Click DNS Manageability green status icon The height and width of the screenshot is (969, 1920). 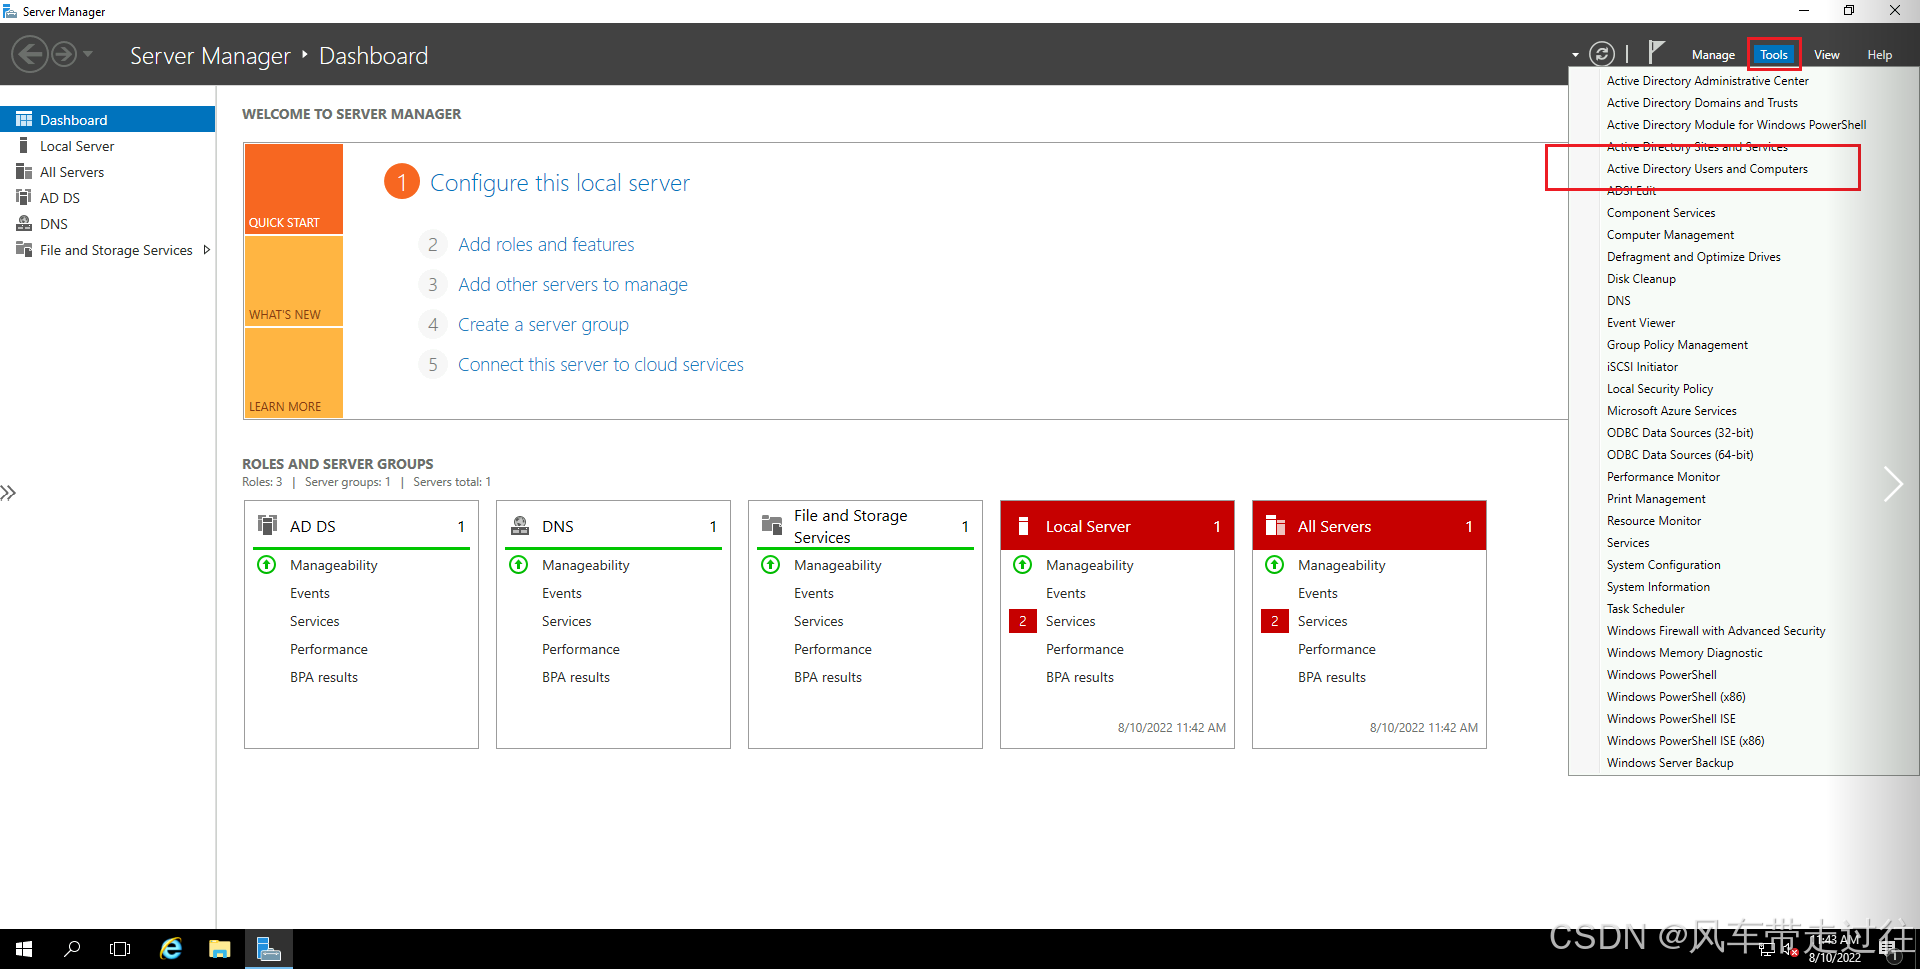tap(519, 565)
